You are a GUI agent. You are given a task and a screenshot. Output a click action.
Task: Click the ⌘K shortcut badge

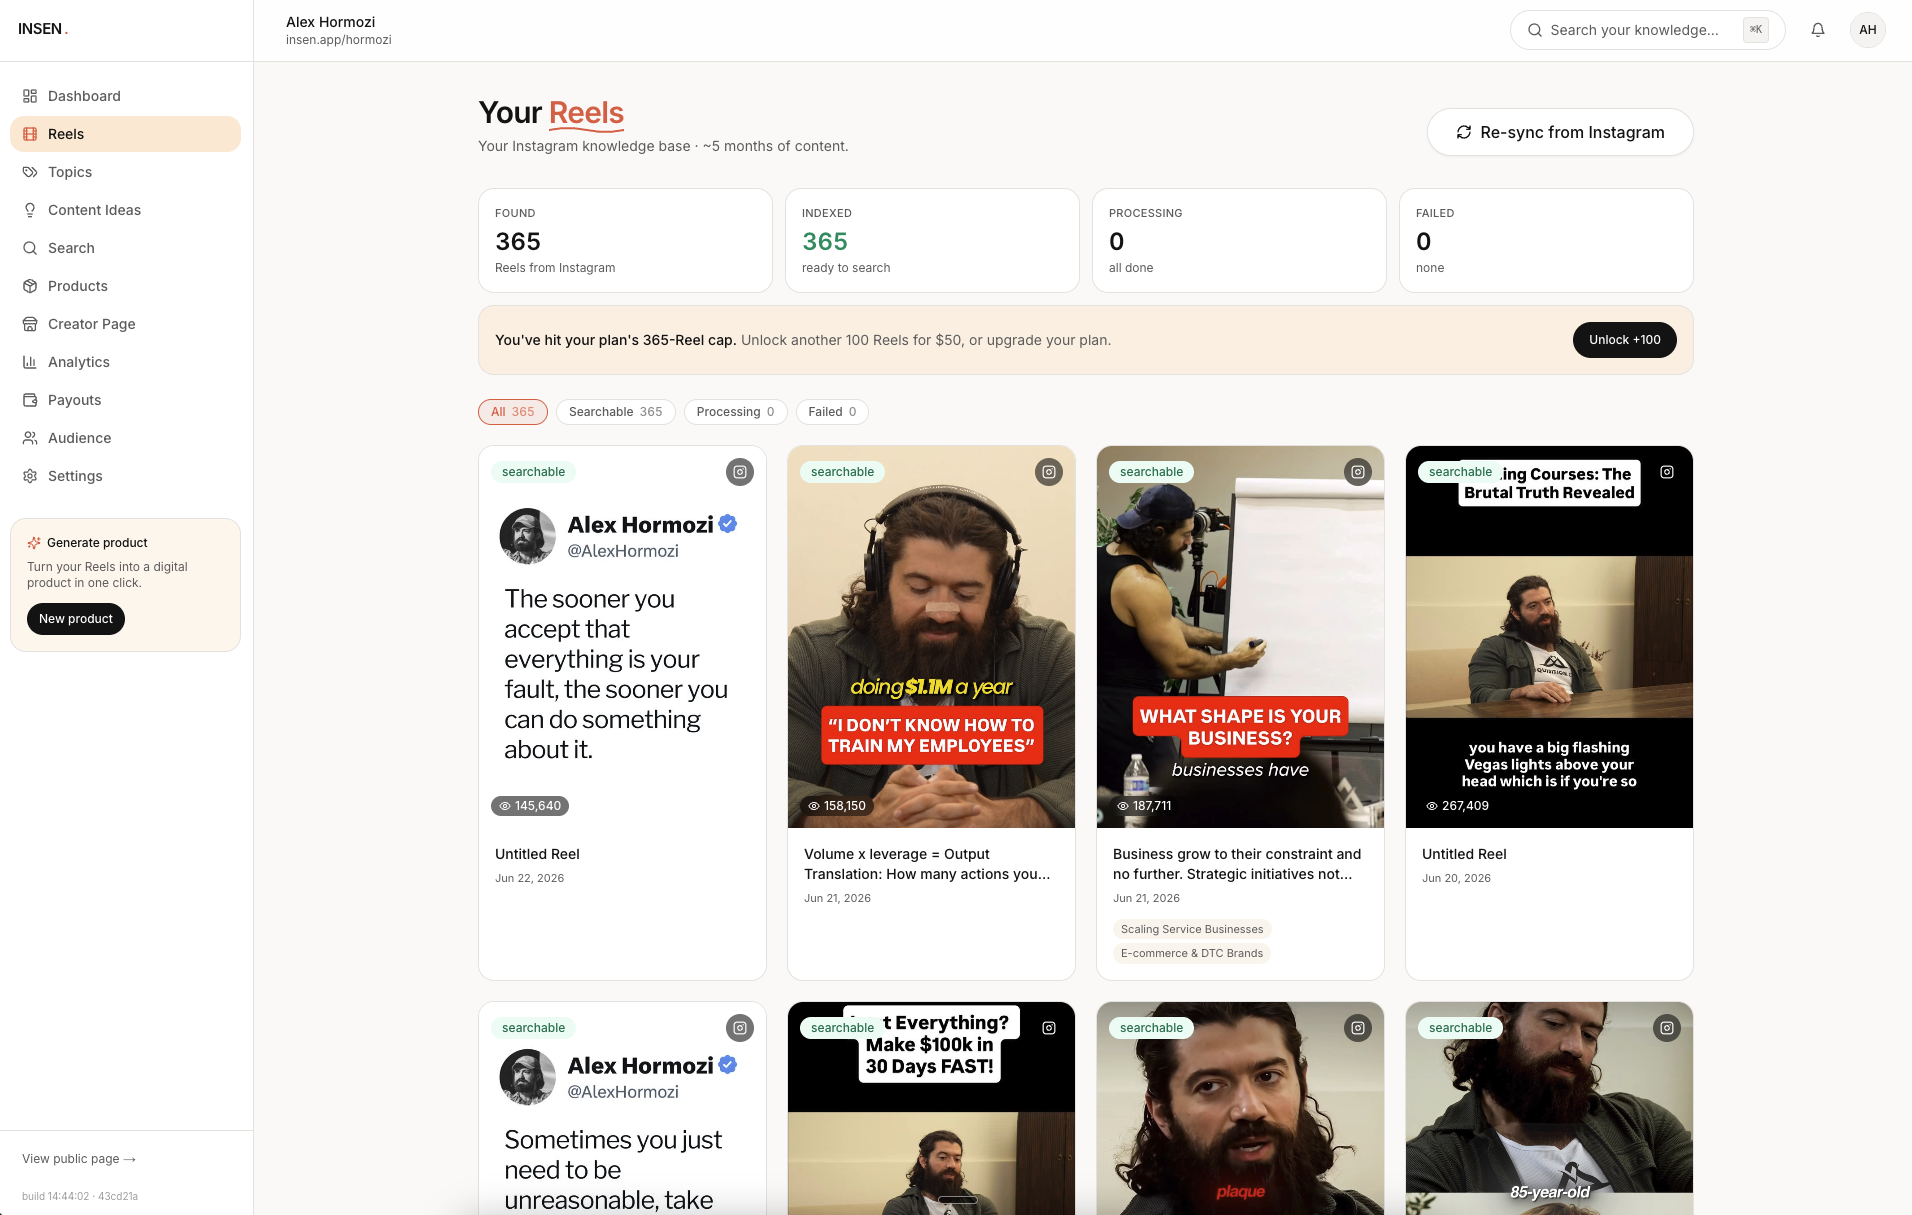1756,30
